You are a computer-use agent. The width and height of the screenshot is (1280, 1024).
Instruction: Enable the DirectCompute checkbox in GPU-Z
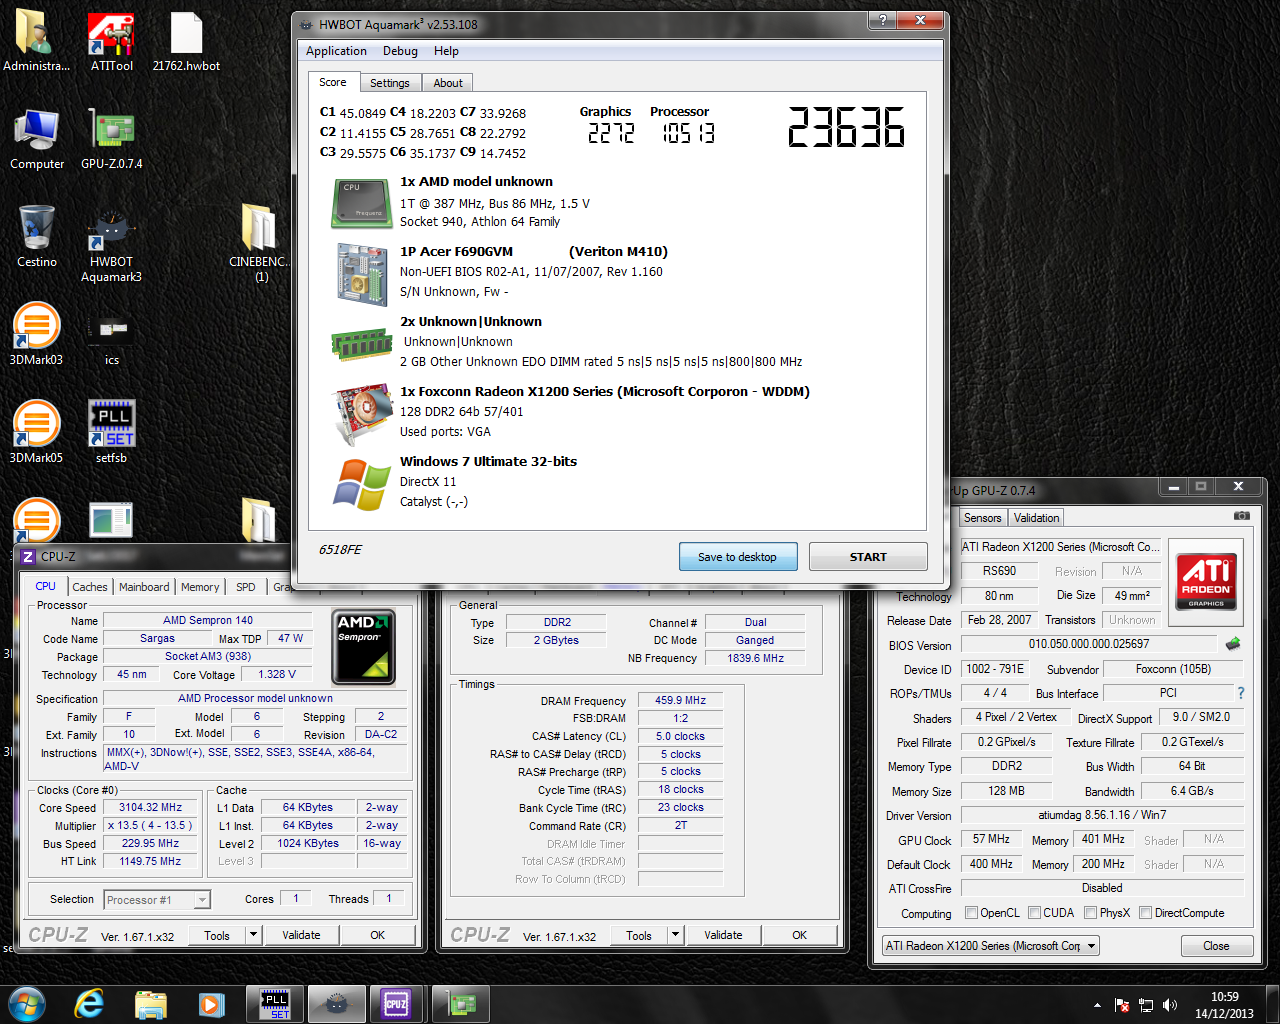[1146, 913]
